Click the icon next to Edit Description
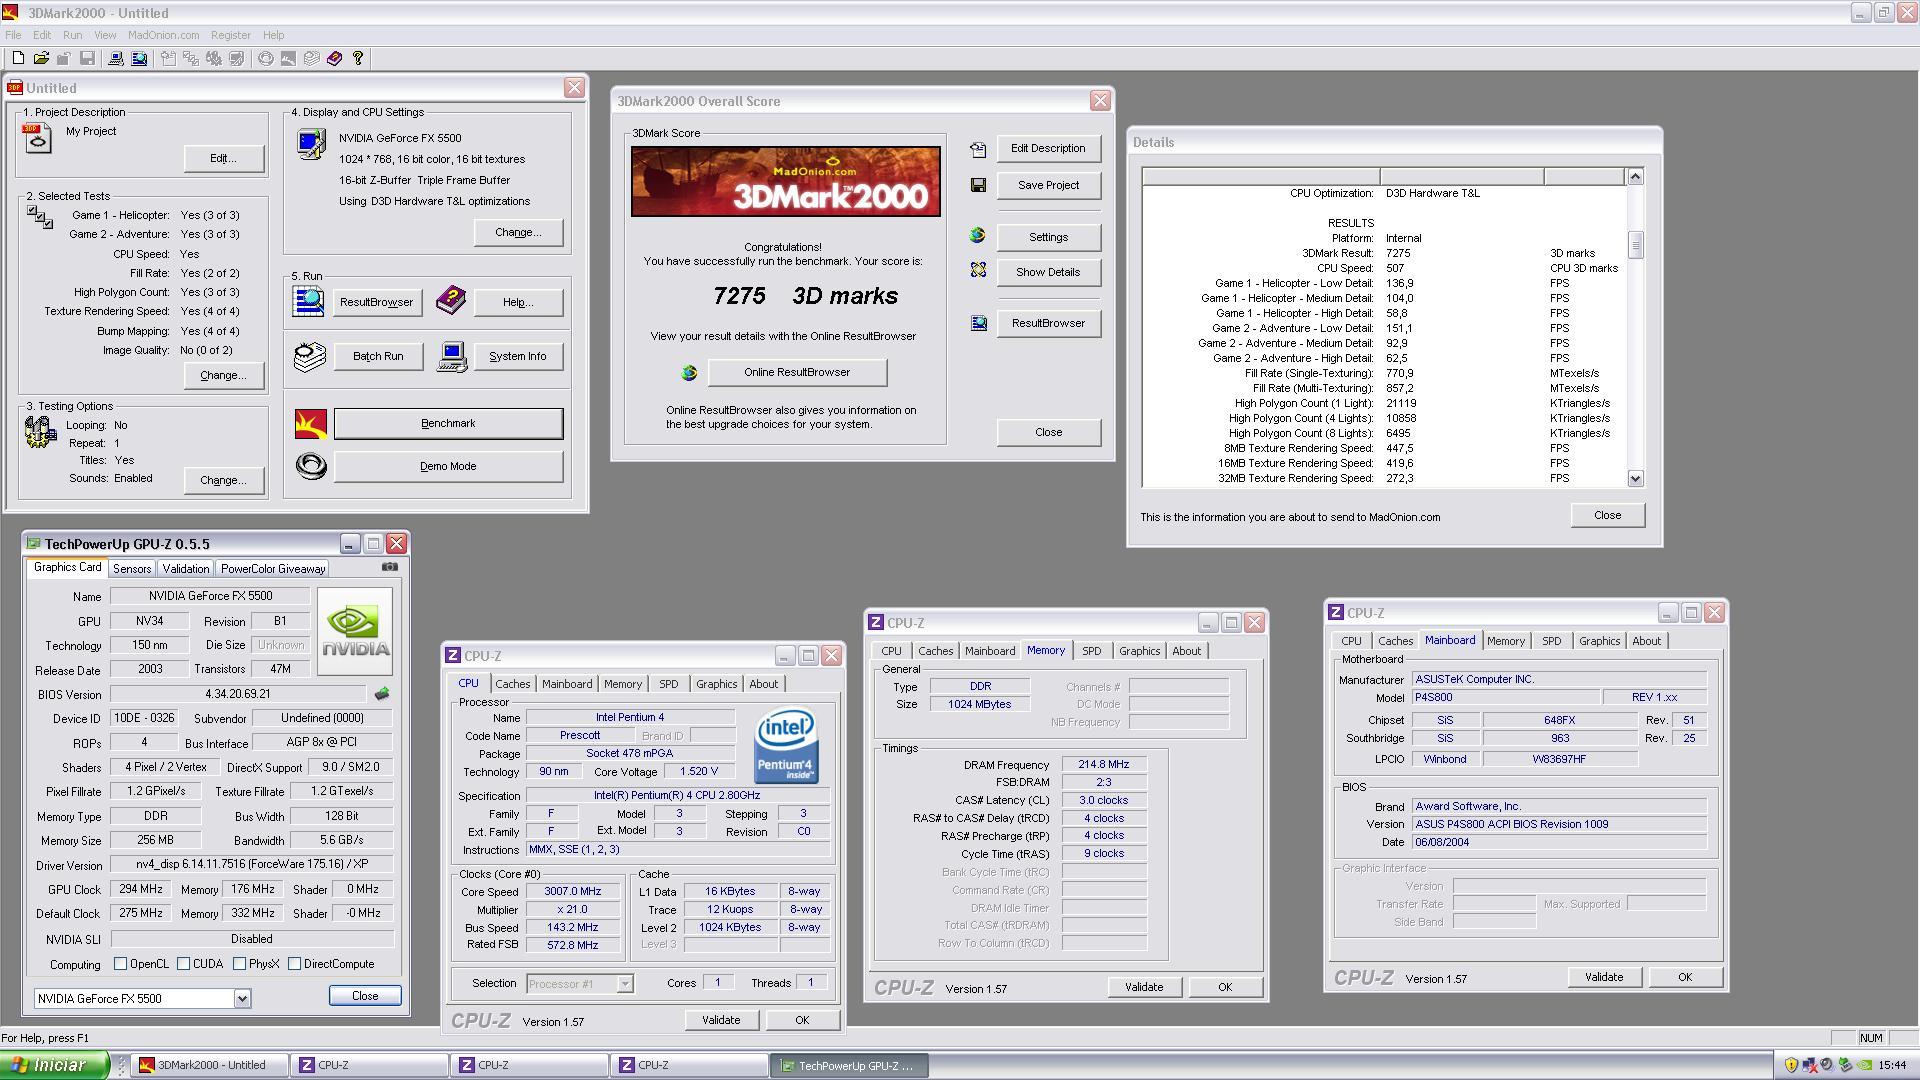Screen dimensions: 1920x1080 (x=978, y=149)
